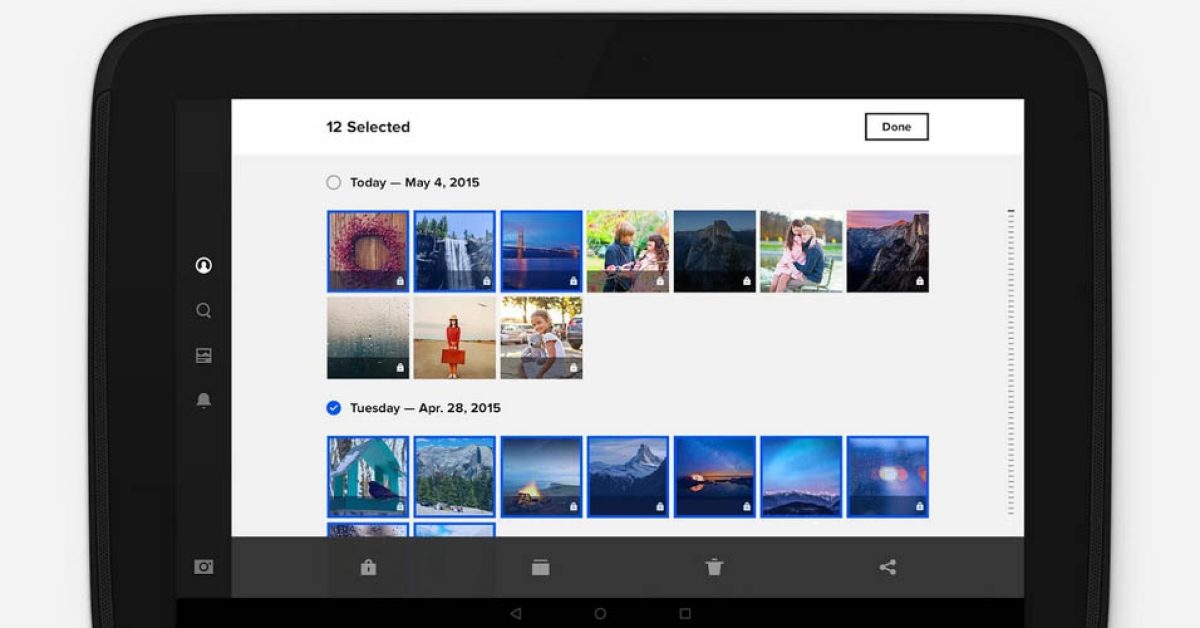Viewport: 1200px width, 628px height.
Task: Delete selected photos with trash icon
Action: 714,568
